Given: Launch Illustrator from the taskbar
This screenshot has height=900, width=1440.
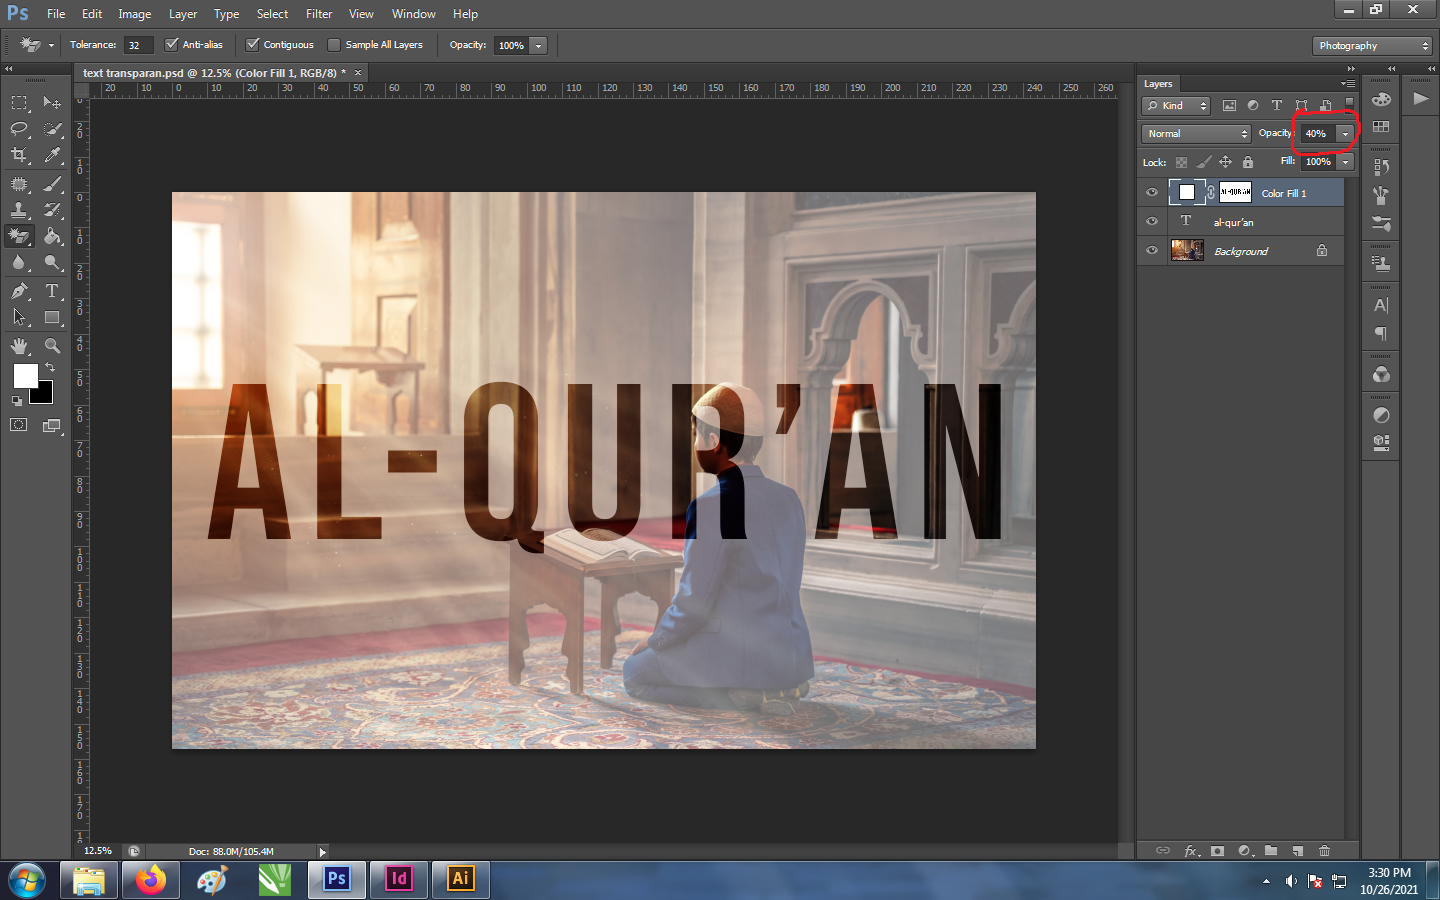Looking at the screenshot, I should coord(460,879).
